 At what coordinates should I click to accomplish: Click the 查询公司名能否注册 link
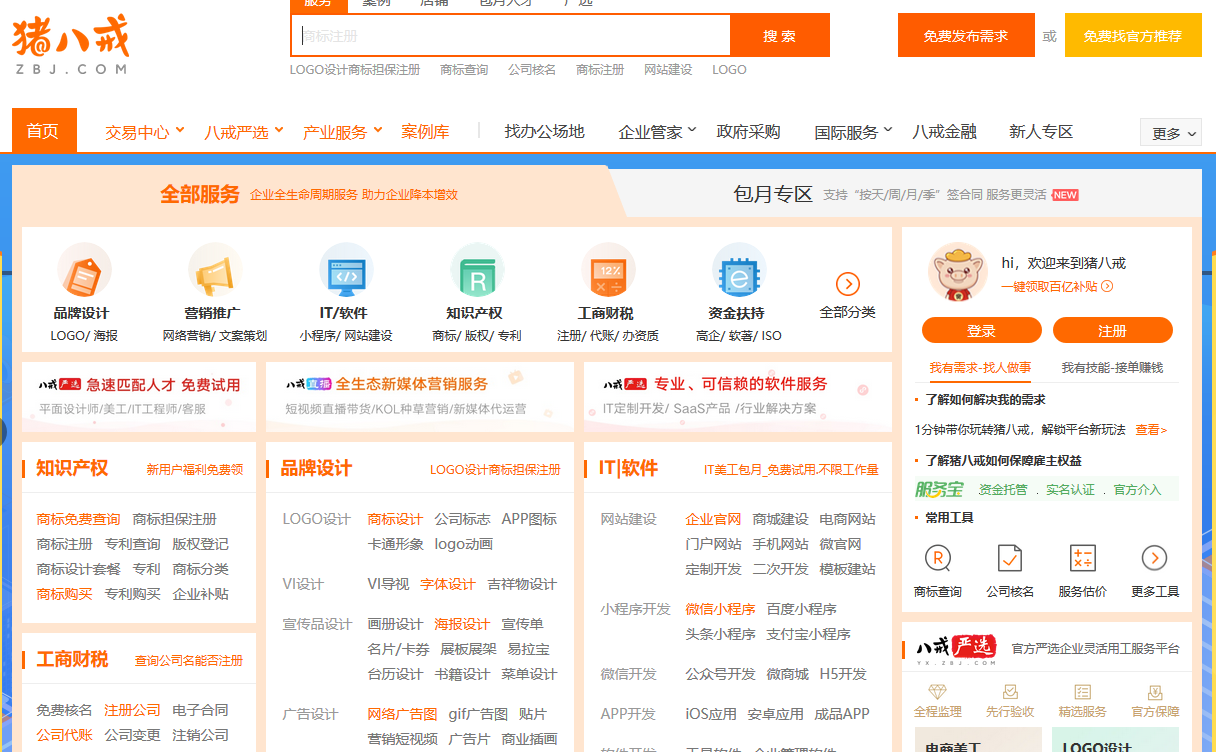pyautogui.click(x=189, y=661)
